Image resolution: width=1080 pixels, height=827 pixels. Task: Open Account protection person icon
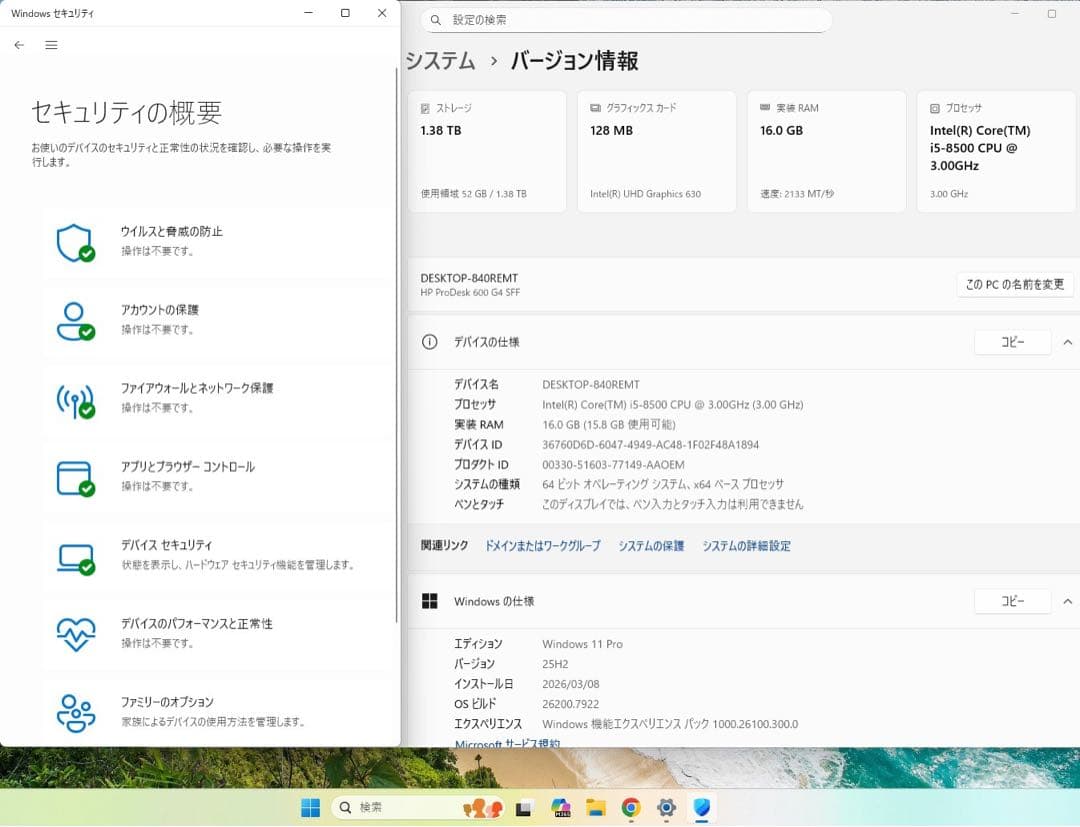click(x=75, y=322)
